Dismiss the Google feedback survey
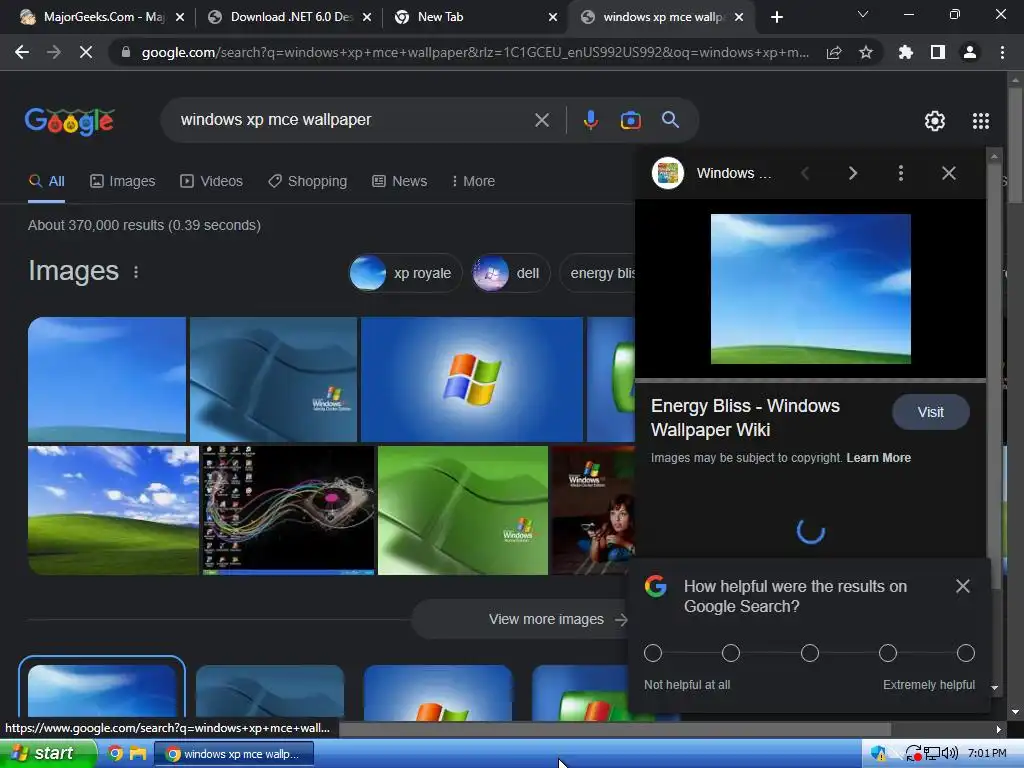Screen dimensions: 1024x768 point(963,586)
